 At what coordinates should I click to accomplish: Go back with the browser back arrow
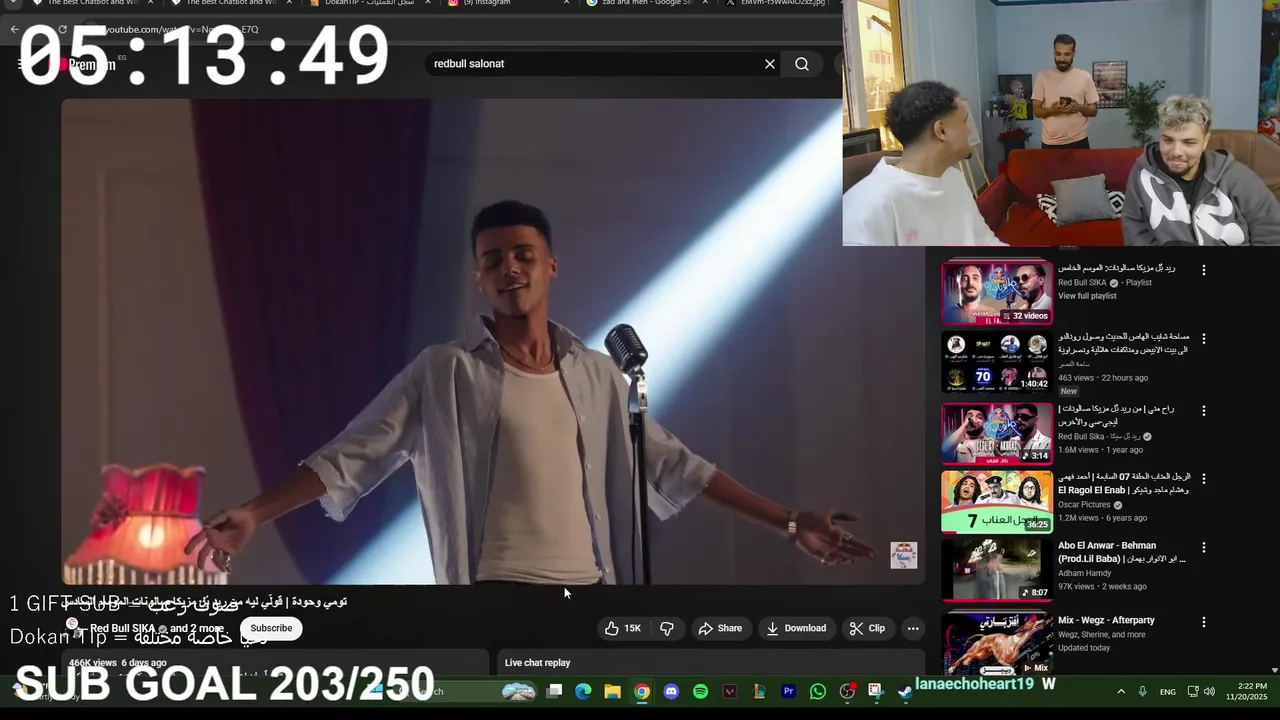click(14, 30)
